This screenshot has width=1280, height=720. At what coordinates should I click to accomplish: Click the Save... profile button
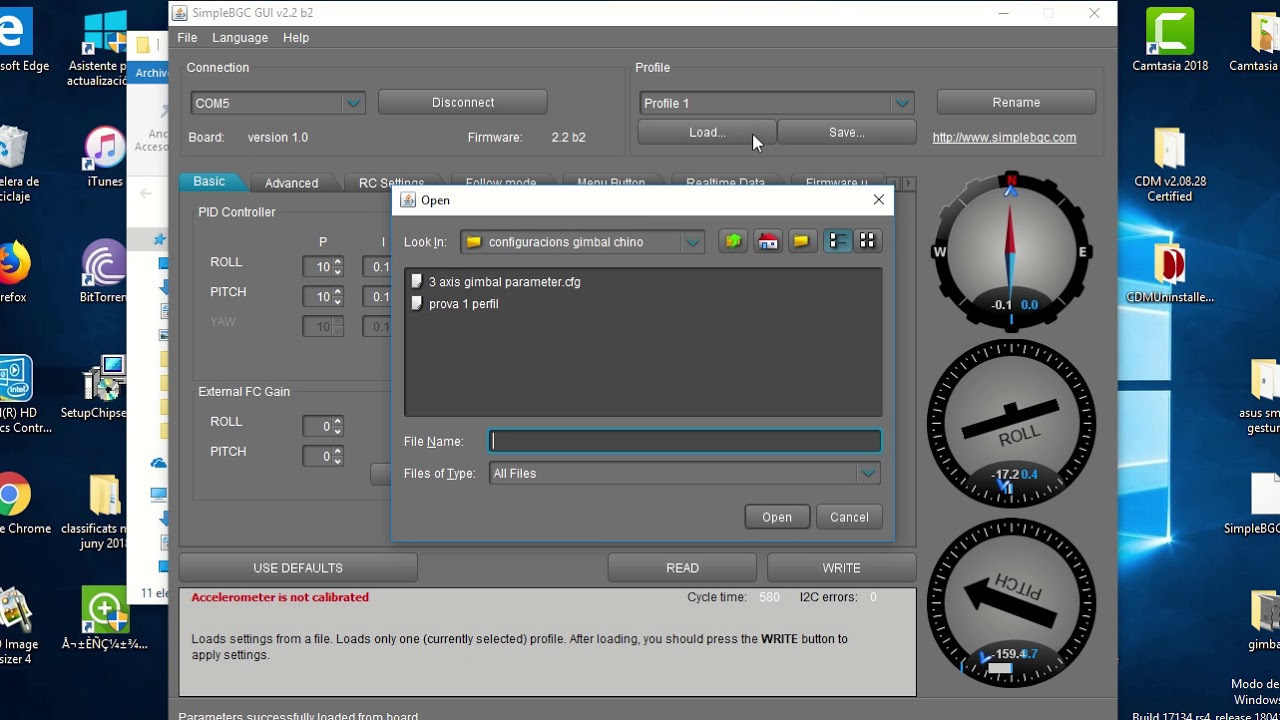846,132
